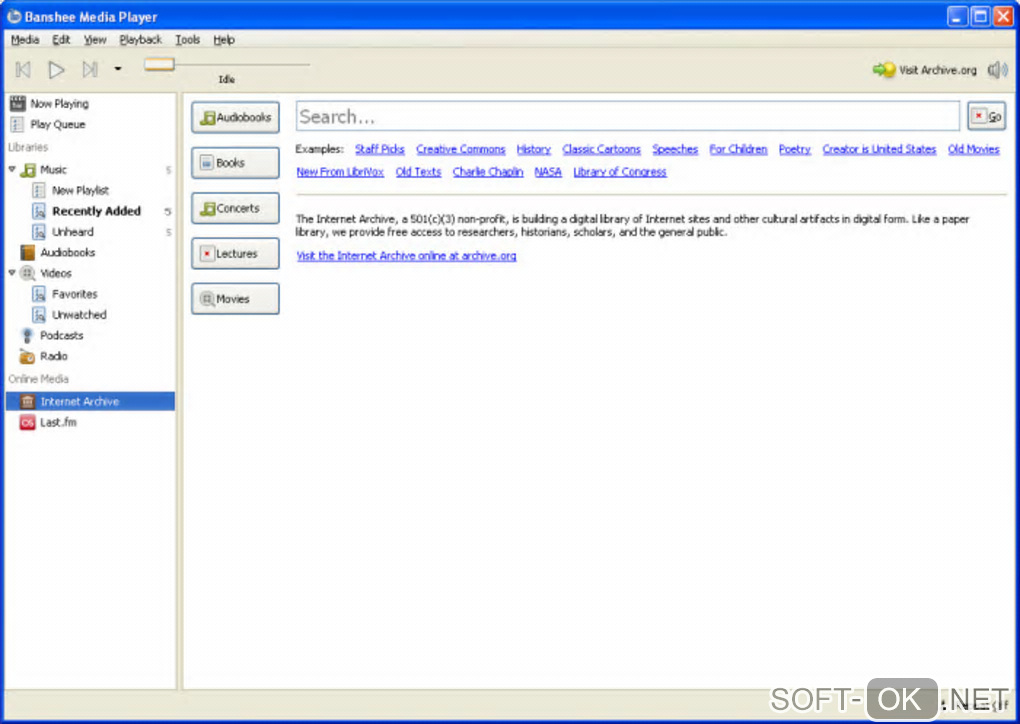Viewport: 1020px width, 724px height.
Task: Open the Tools menu
Action: point(187,40)
